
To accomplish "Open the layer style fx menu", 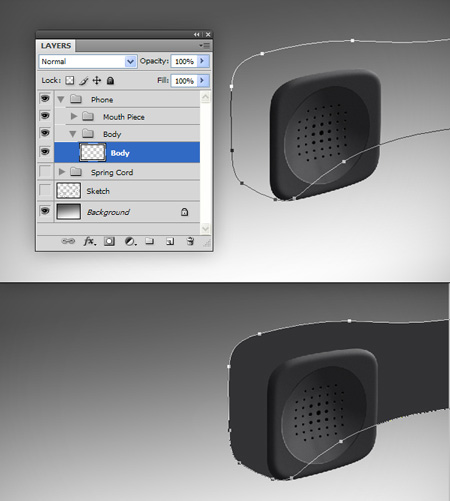I will pyautogui.click(x=90, y=241).
